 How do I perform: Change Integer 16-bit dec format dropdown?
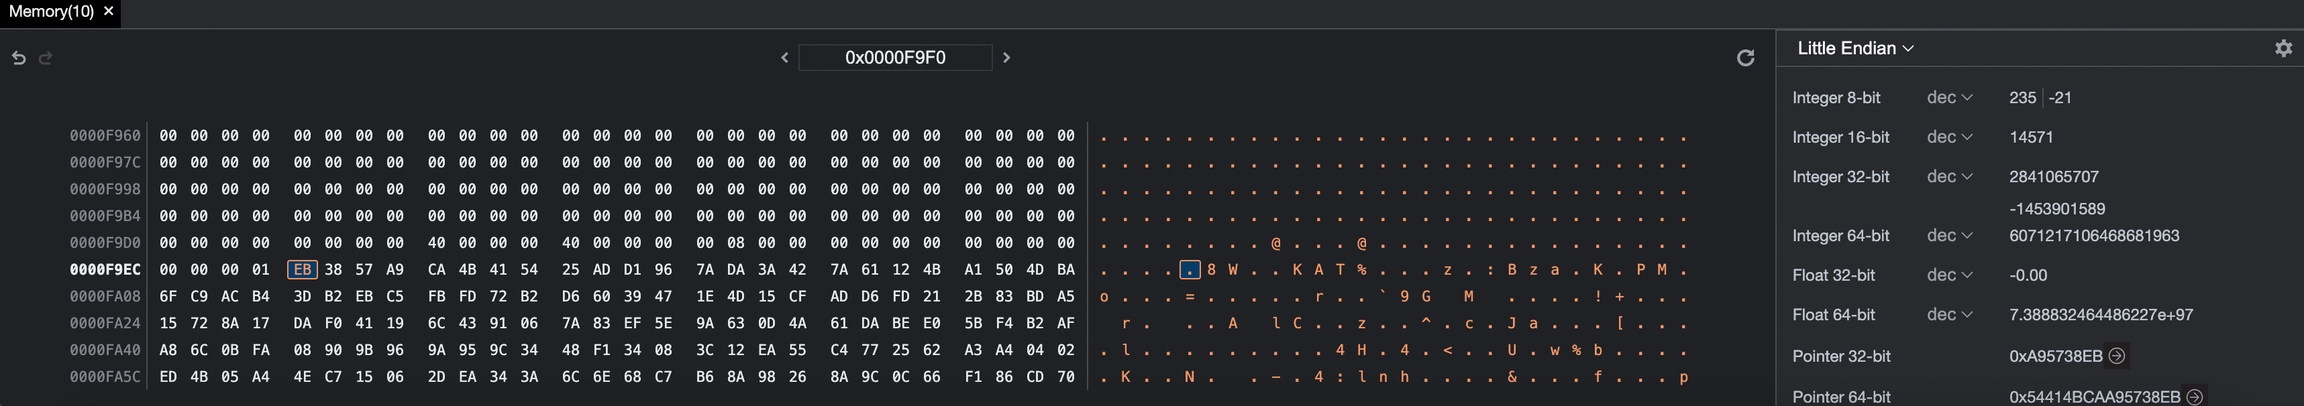[x=1949, y=137]
